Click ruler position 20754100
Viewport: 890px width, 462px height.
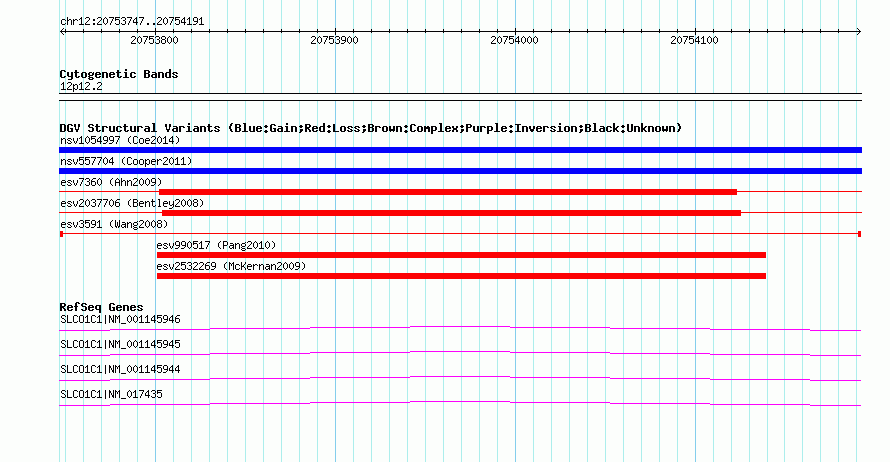point(694,40)
